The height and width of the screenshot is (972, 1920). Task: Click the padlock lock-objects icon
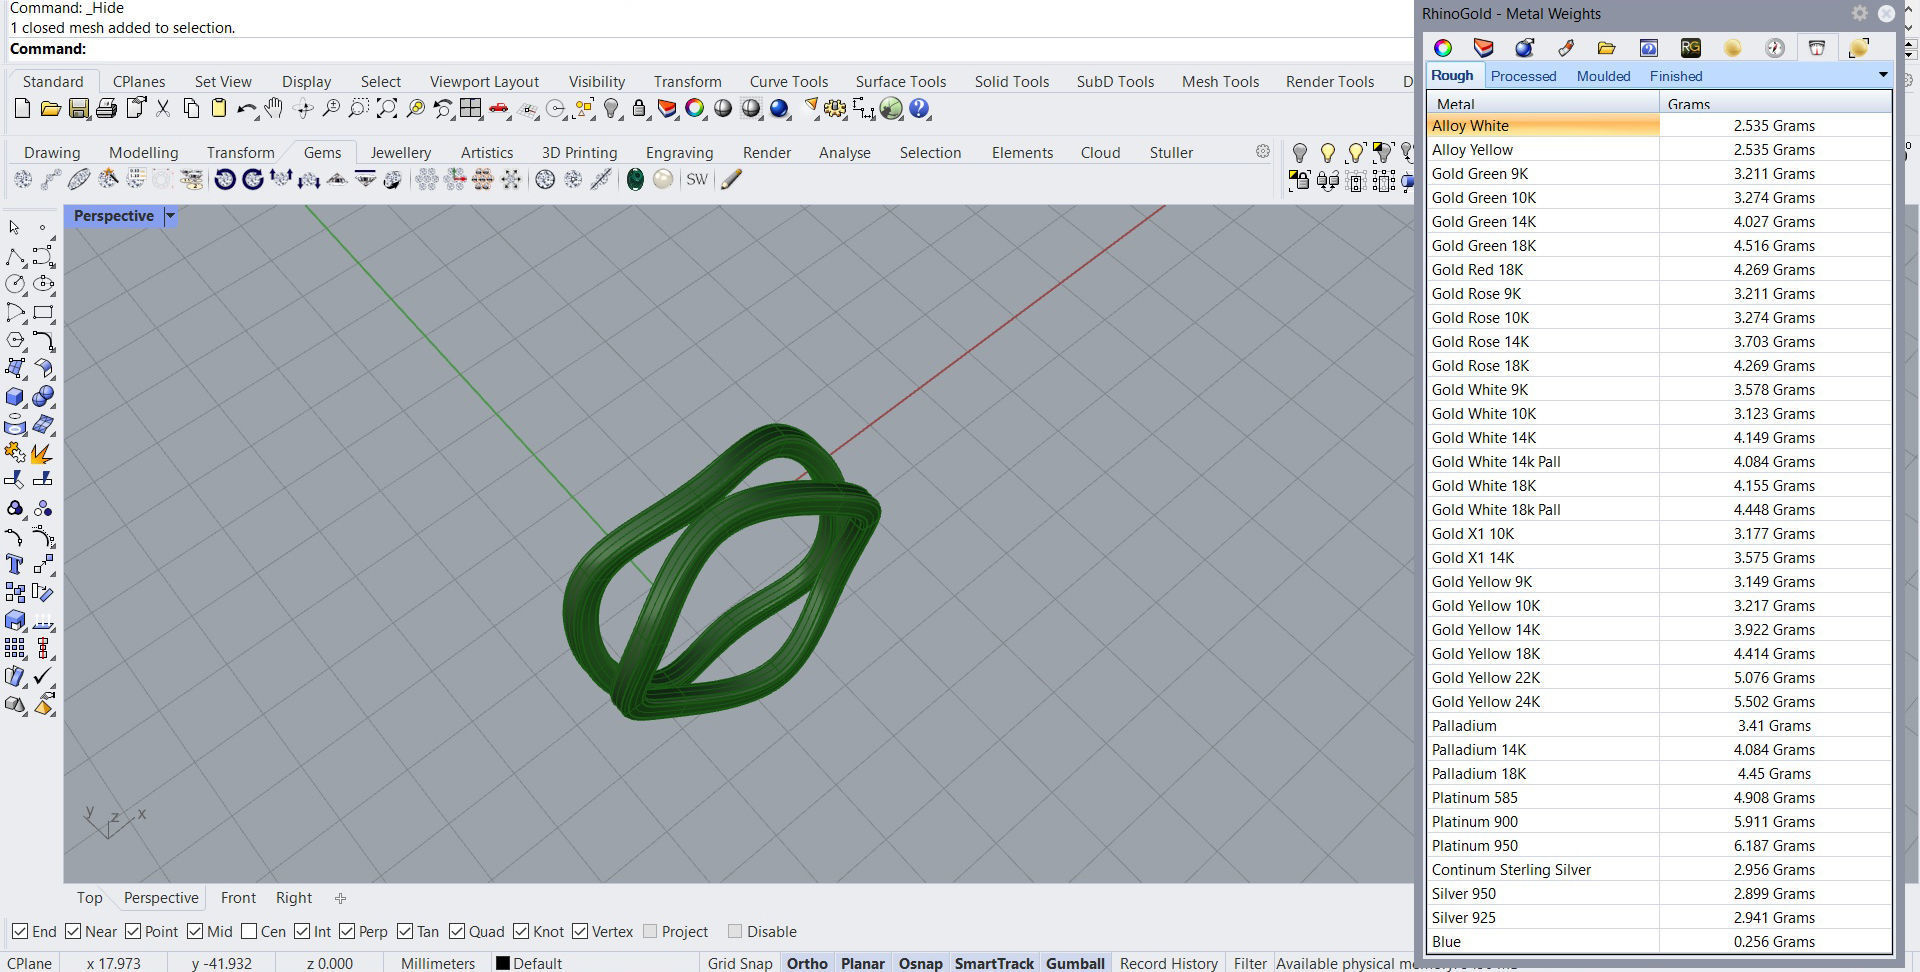pyautogui.click(x=639, y=109)
